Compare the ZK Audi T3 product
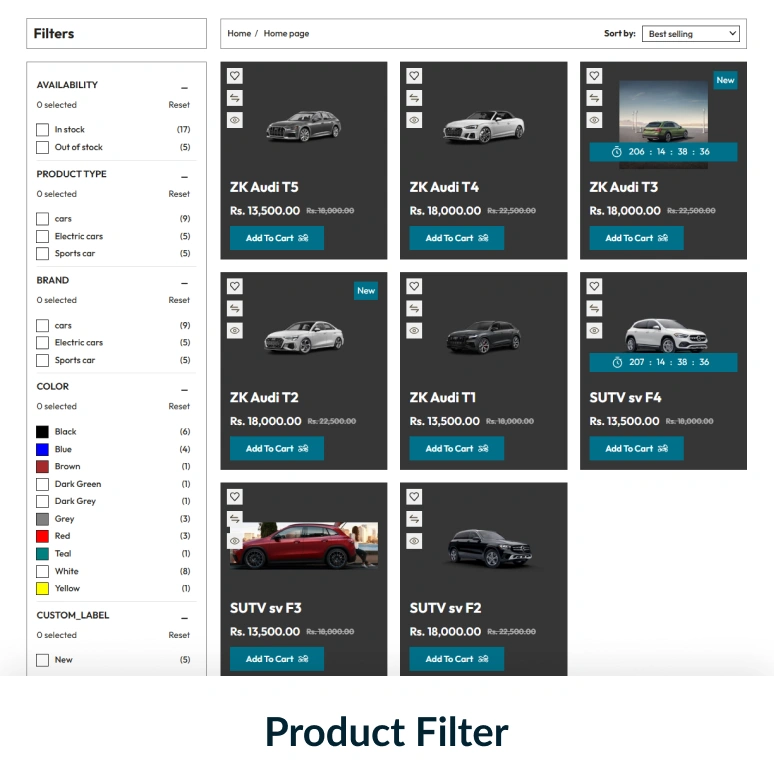The height and width of the screenshot is (784, 774). pos(594,98)
